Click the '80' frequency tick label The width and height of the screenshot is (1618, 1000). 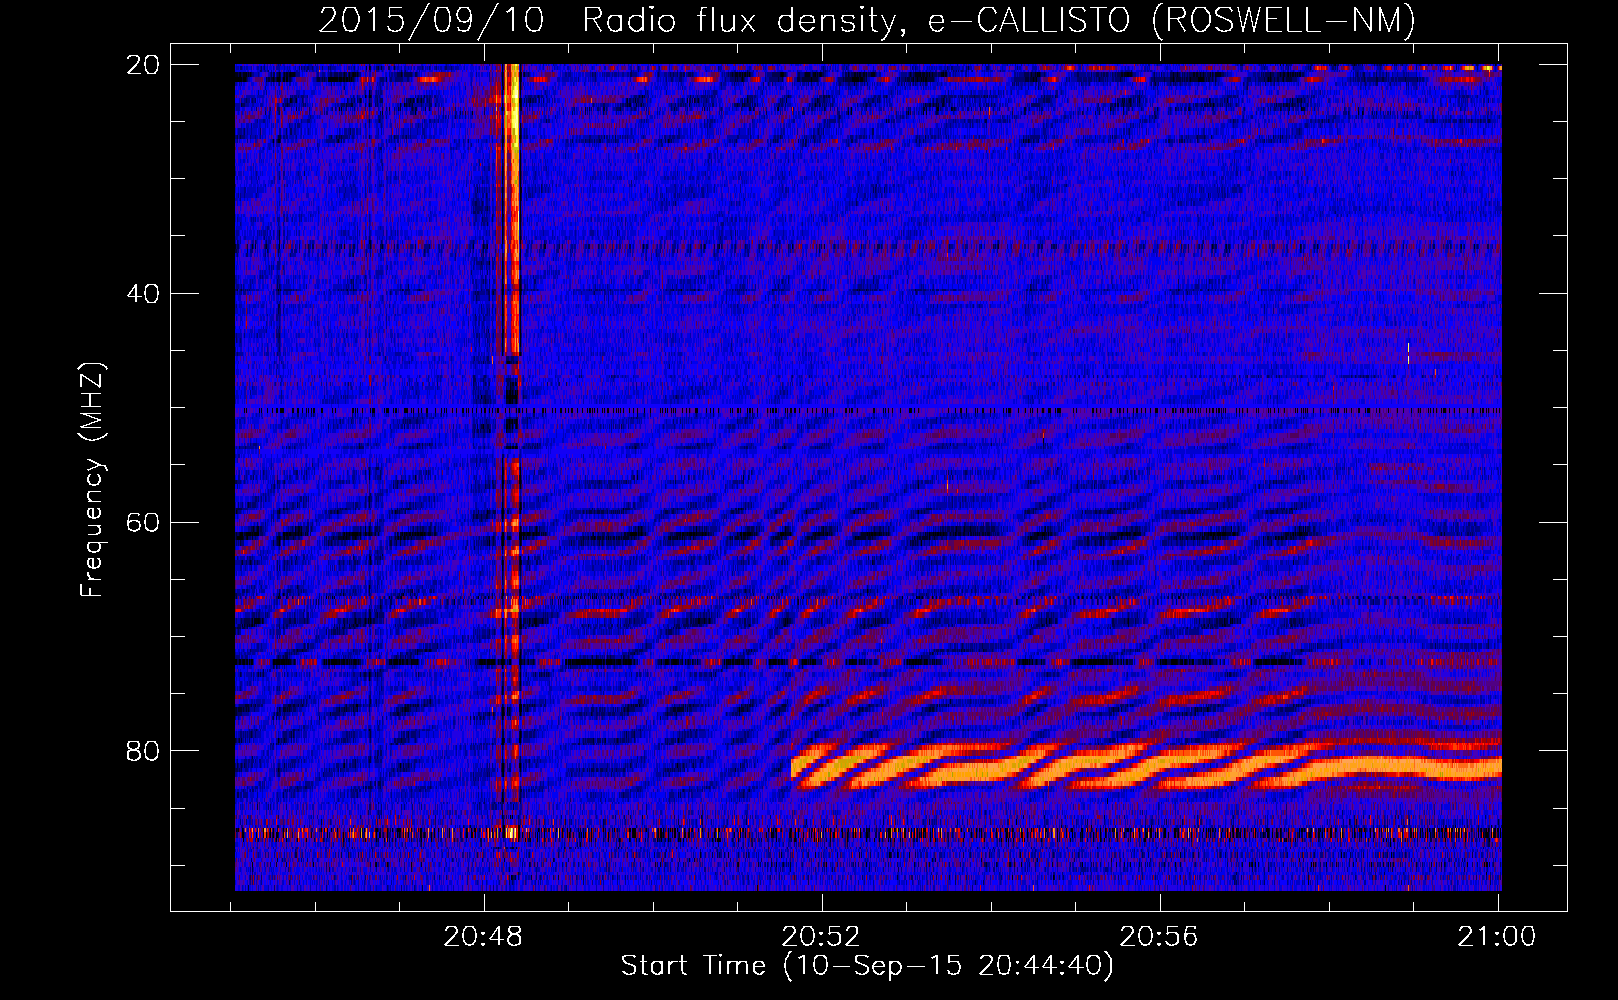143,751
